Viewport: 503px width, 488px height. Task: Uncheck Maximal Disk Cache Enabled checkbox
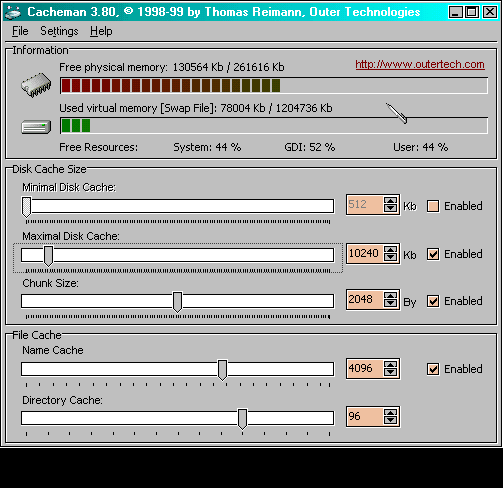click(x=433, y=254)
